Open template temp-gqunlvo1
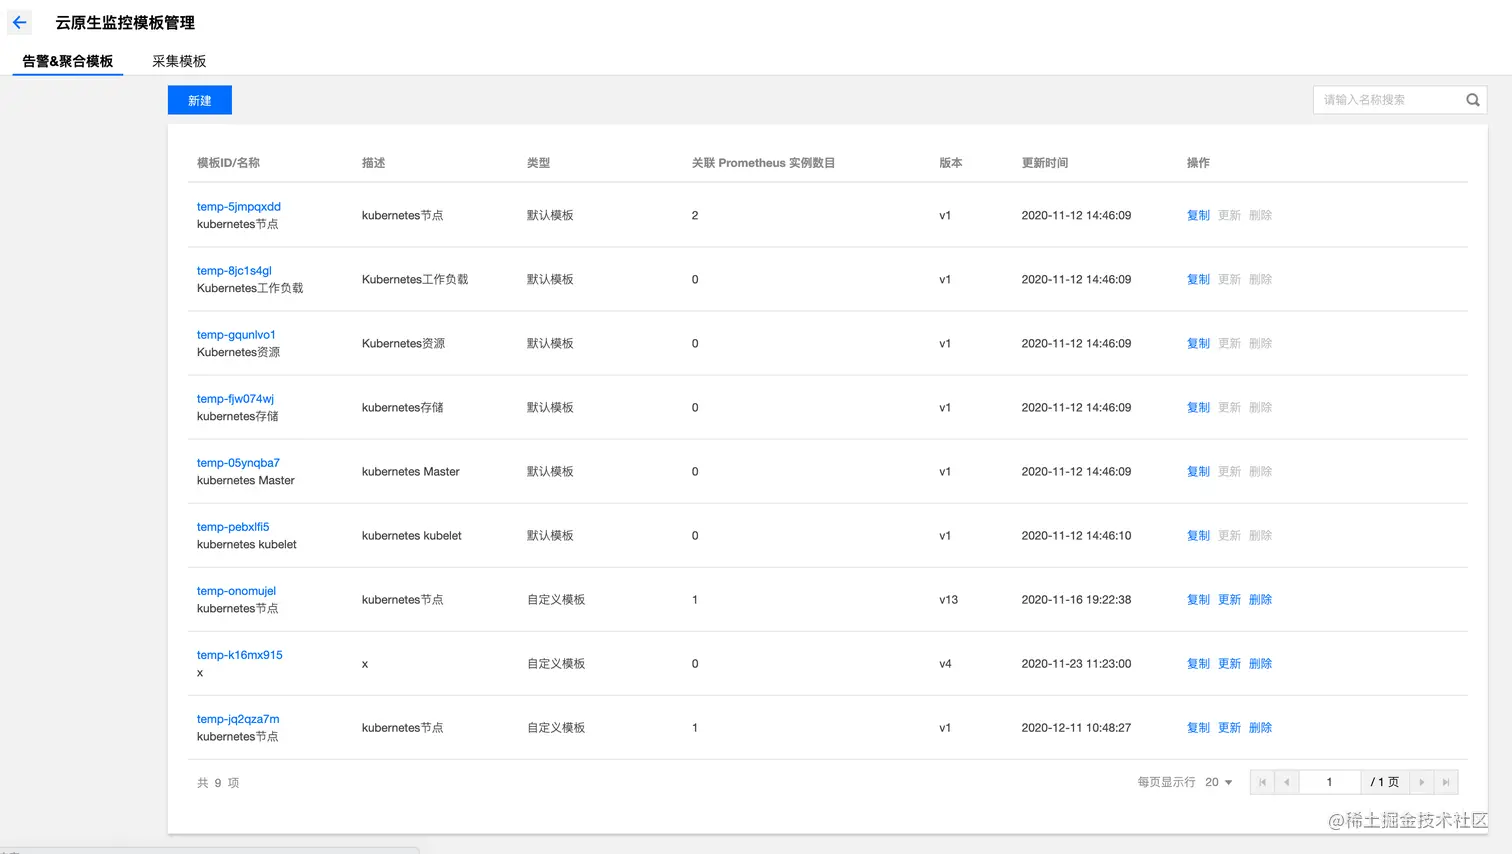Image resolution: width=1512 pixels, height=854 pixels. [x=236, y=335]
